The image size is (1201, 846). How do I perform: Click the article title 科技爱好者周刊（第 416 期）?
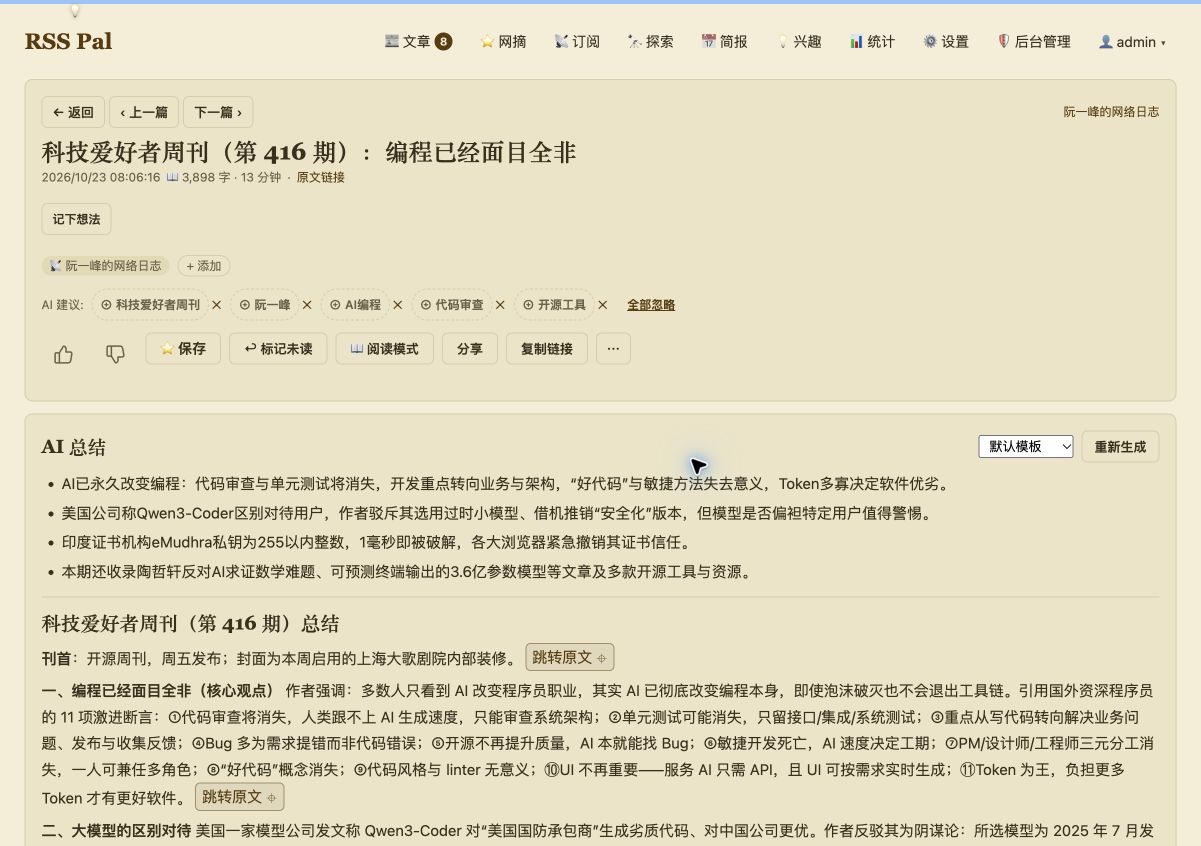tap(309, 152)
